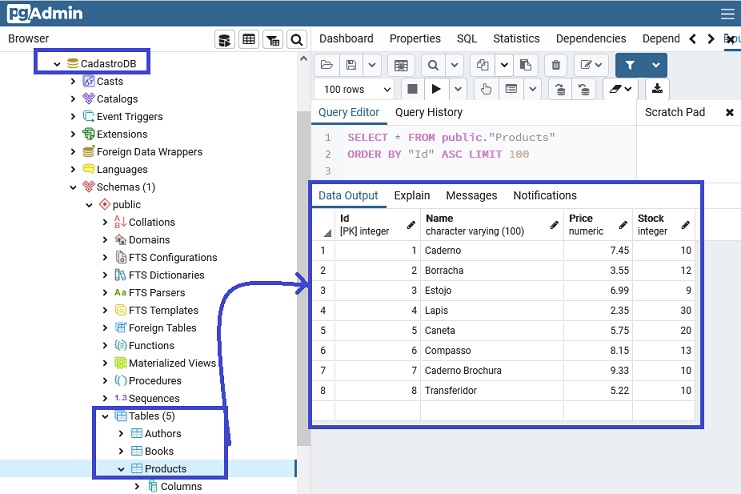741x494 pixels.
Task: Collapse the CadastroDB tree node
Action: [x=57, y=64]
